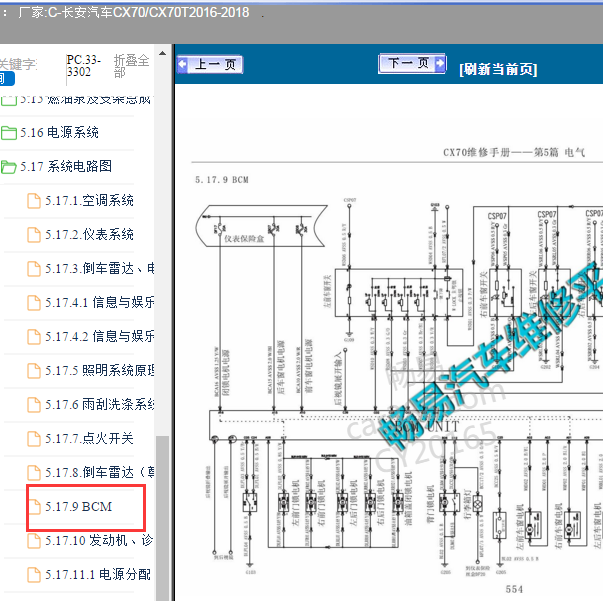The width and height of the screenshot is (603, 601).
Task: Click document icon beside 5.17.4.1 信息与娱乐
Action: [x=34, y=303]
